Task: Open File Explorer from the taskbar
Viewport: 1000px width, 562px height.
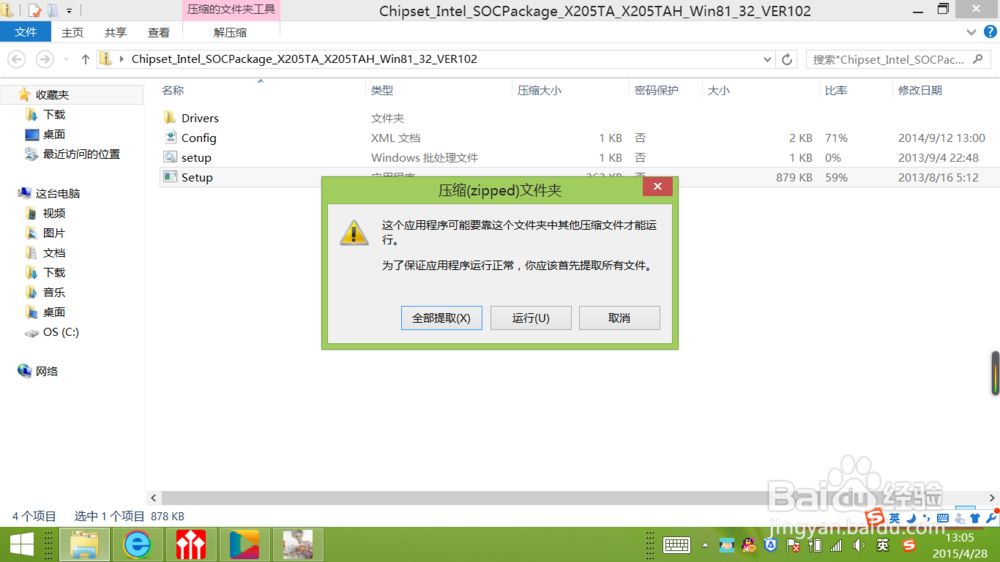Action: 84,545
